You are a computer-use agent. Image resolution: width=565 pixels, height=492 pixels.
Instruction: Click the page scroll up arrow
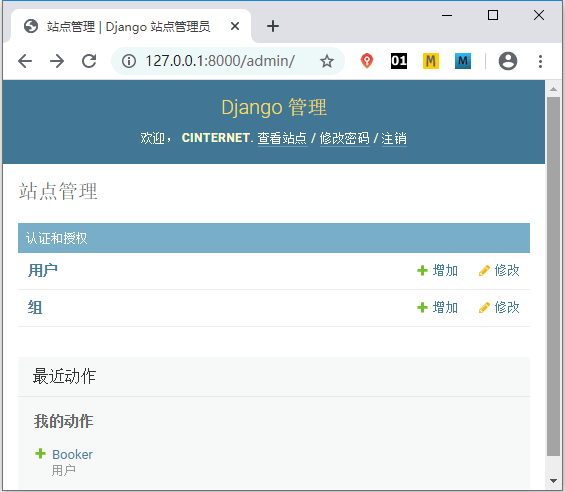[x=553, y=89]
